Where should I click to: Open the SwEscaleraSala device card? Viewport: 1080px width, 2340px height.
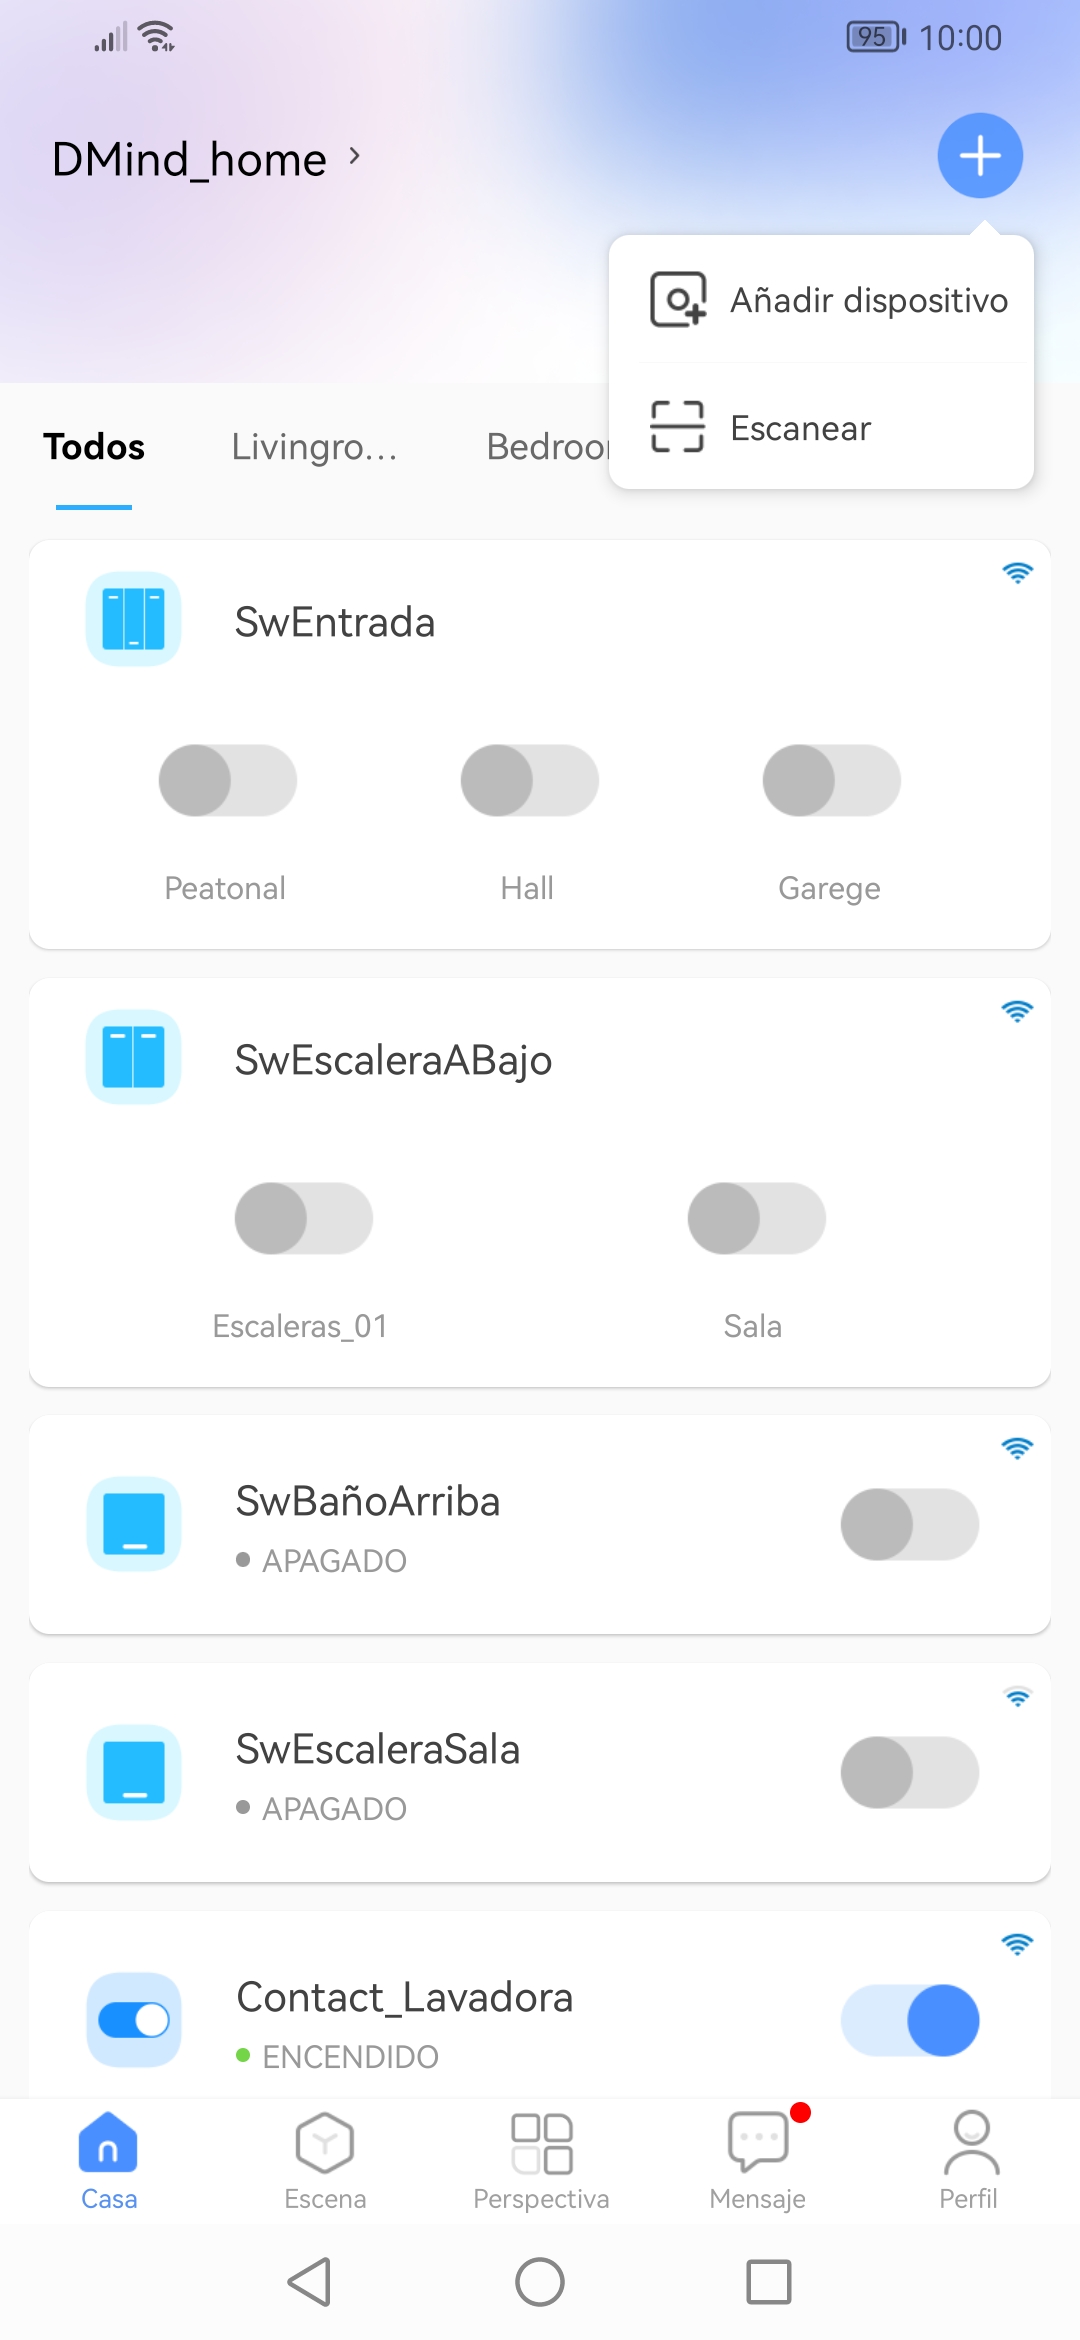pos(480,1772)
